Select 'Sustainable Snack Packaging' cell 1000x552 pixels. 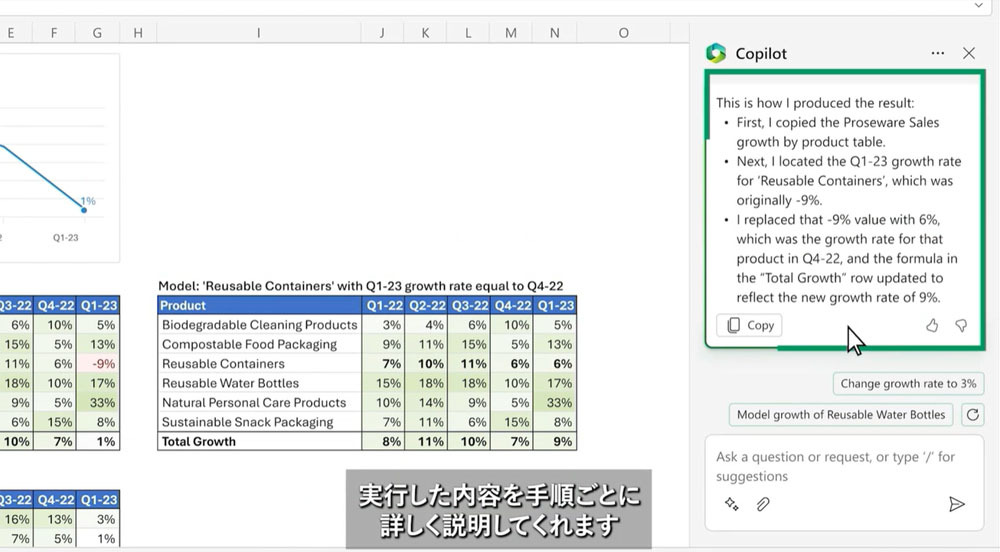[x=259, y=422]
